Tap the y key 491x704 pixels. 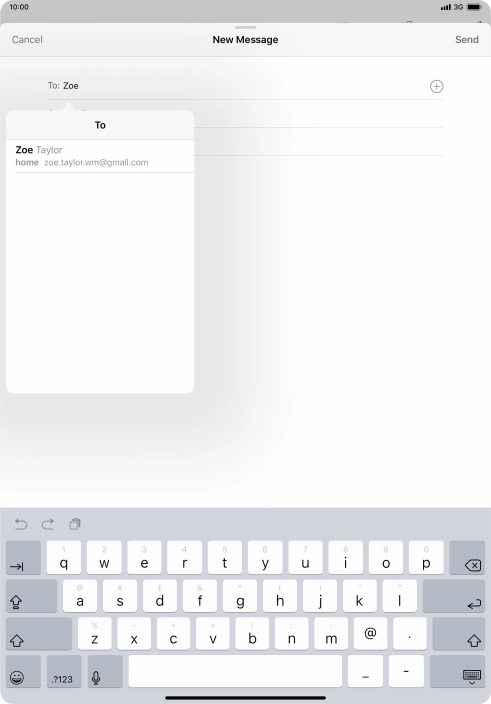coord(265,558)
